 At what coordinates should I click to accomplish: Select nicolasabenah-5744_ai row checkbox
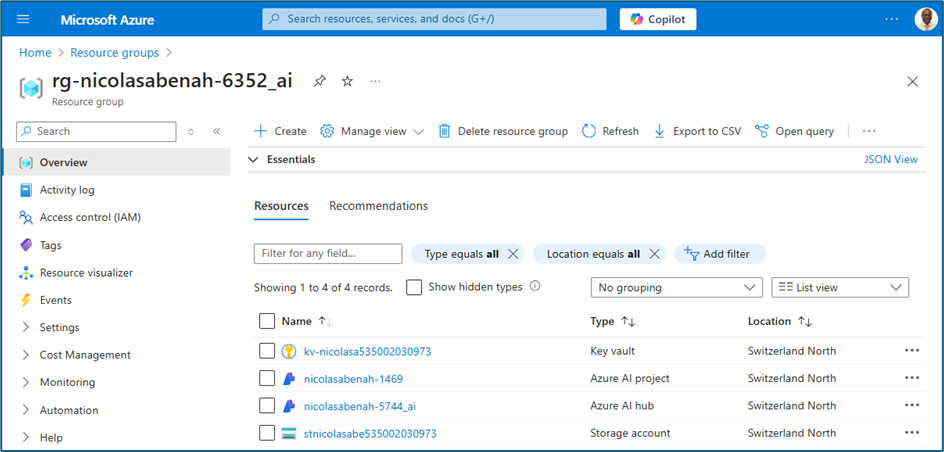[267, 406]
